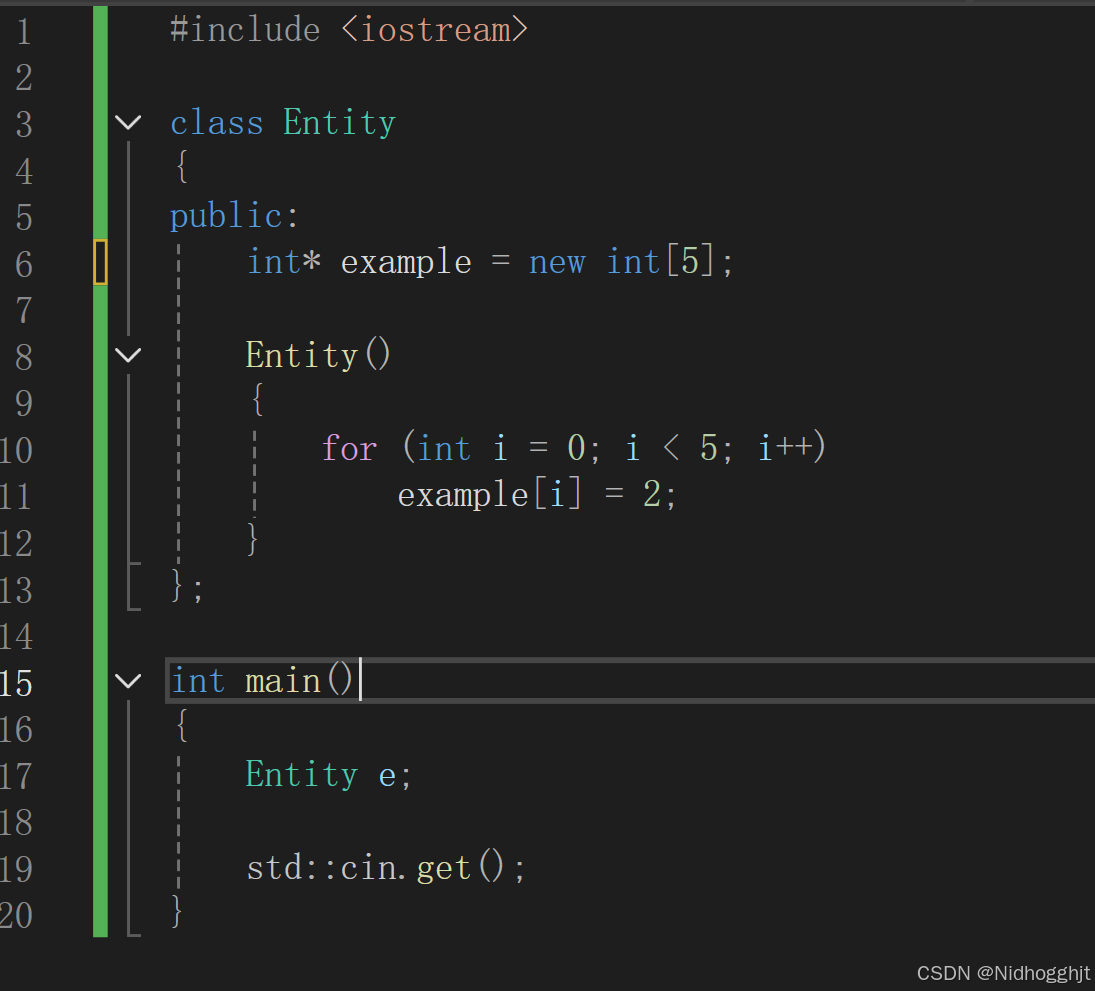The width and height of the screenshot is (1095, 991).
Task: Click the 'main' function name on line 15
Action: [283, 681]
